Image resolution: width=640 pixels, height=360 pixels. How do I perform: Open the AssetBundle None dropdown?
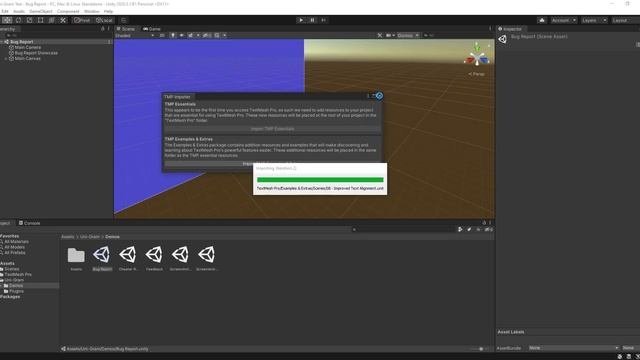[x=573, y=348]
